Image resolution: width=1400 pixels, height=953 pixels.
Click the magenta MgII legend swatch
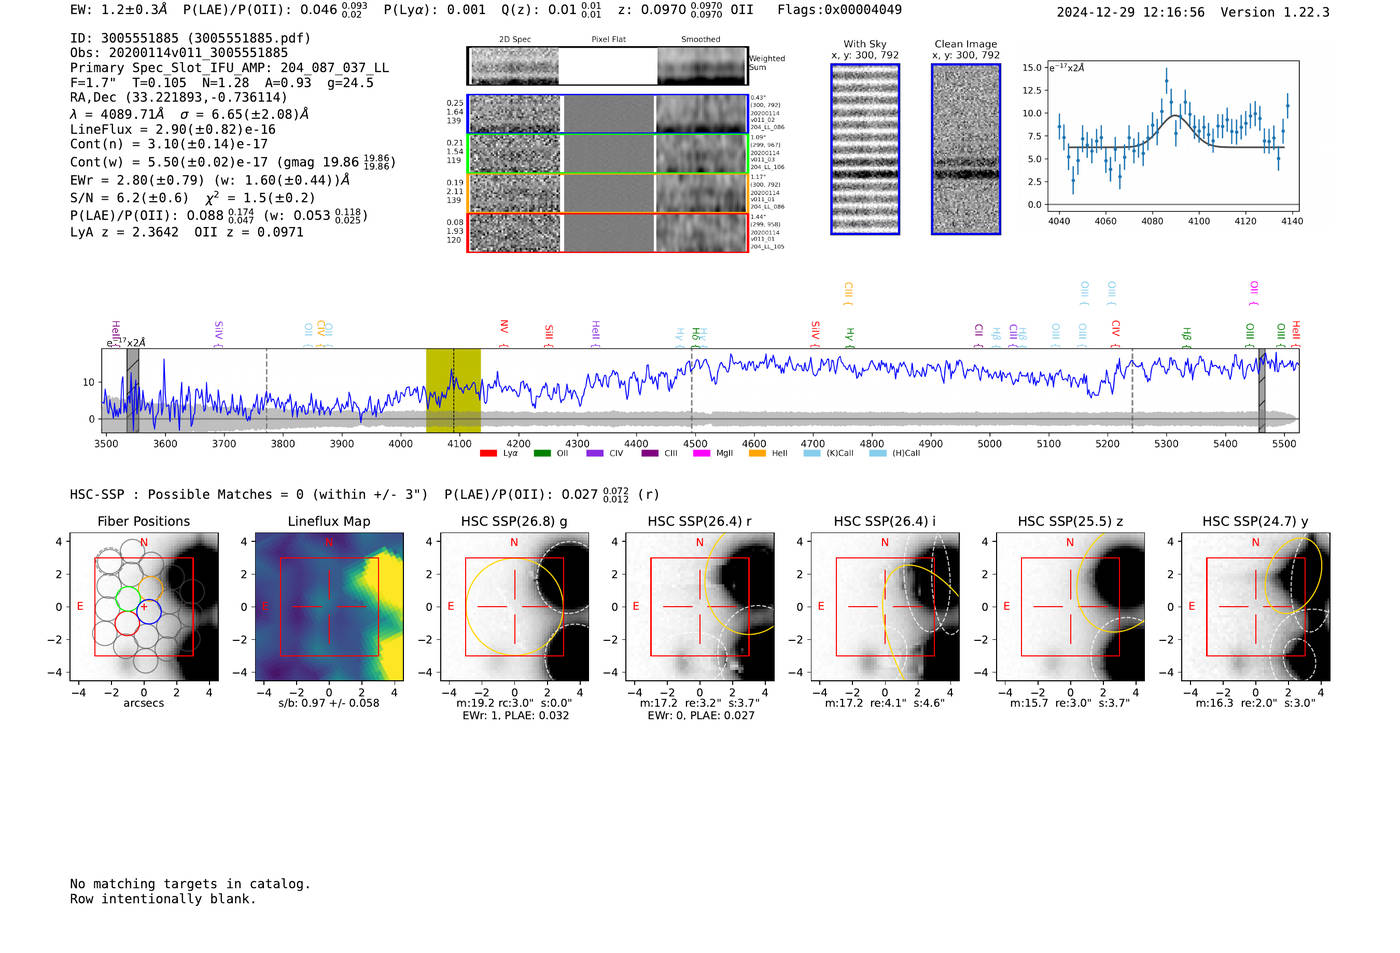[x=702, y=453]
